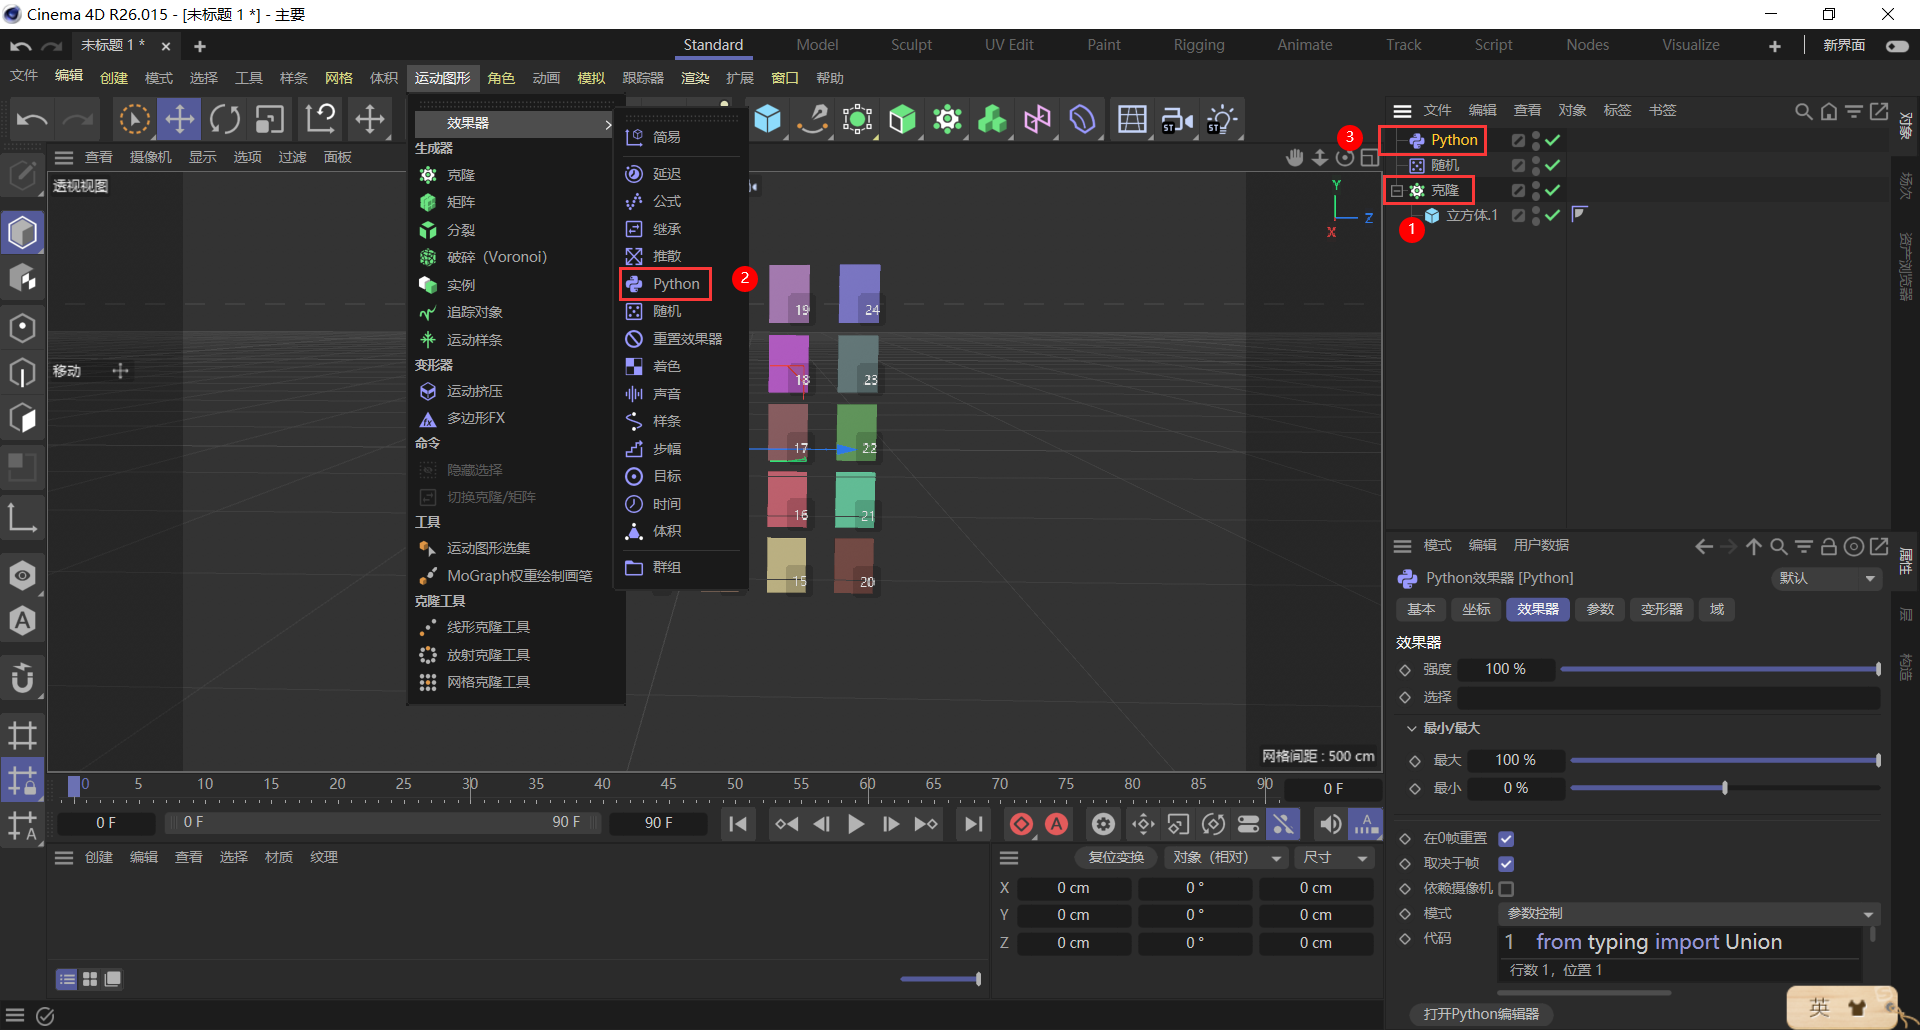Adjust the 最小 minimum slider
Screen dimensions: 1920x1030
click(x=1725, y=788)
